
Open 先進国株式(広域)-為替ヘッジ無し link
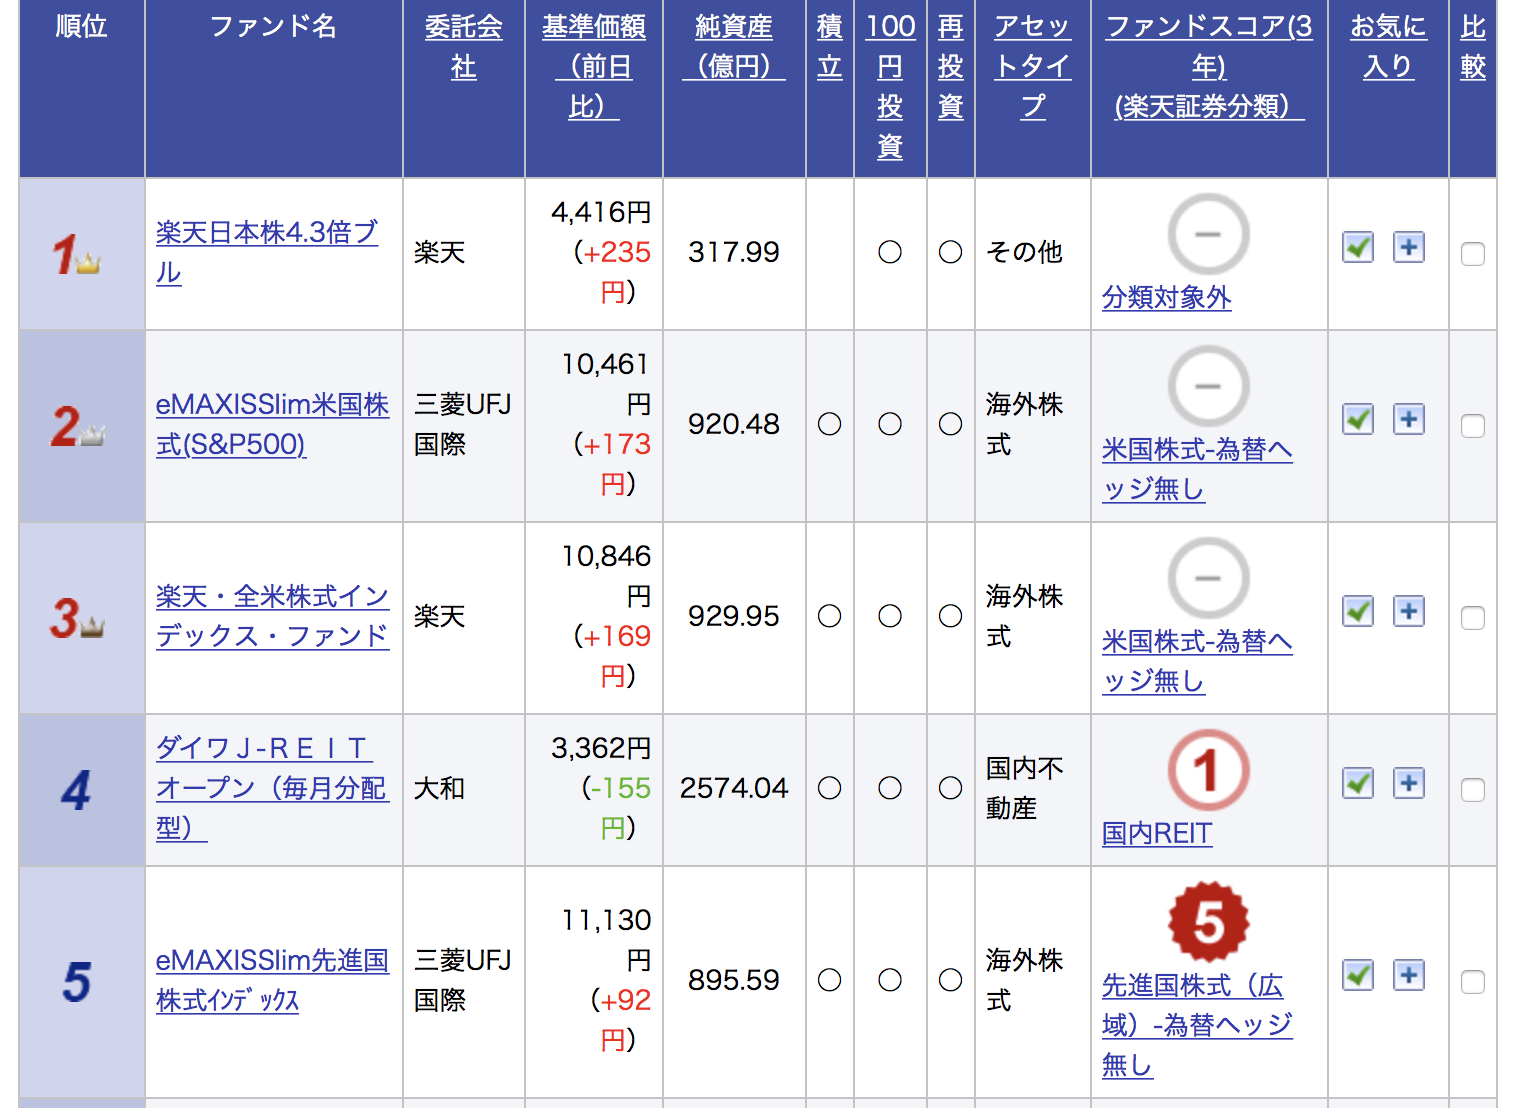(1197, 1026)
